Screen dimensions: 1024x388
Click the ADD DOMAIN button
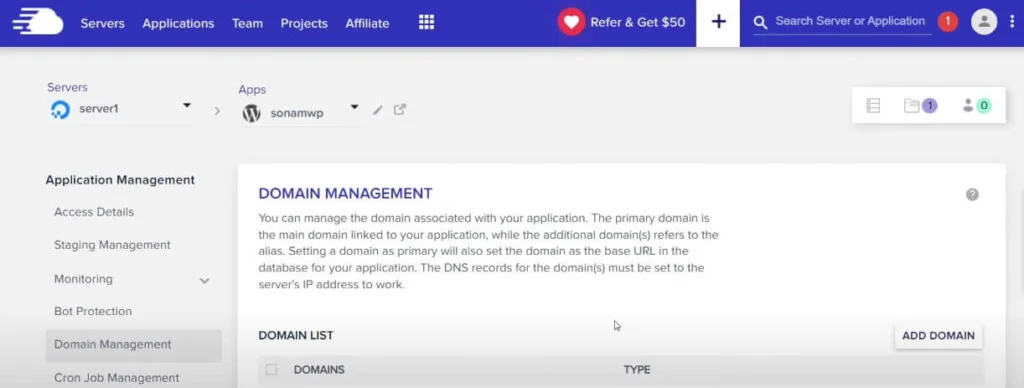pyautogui.click(x=938, y=336)
